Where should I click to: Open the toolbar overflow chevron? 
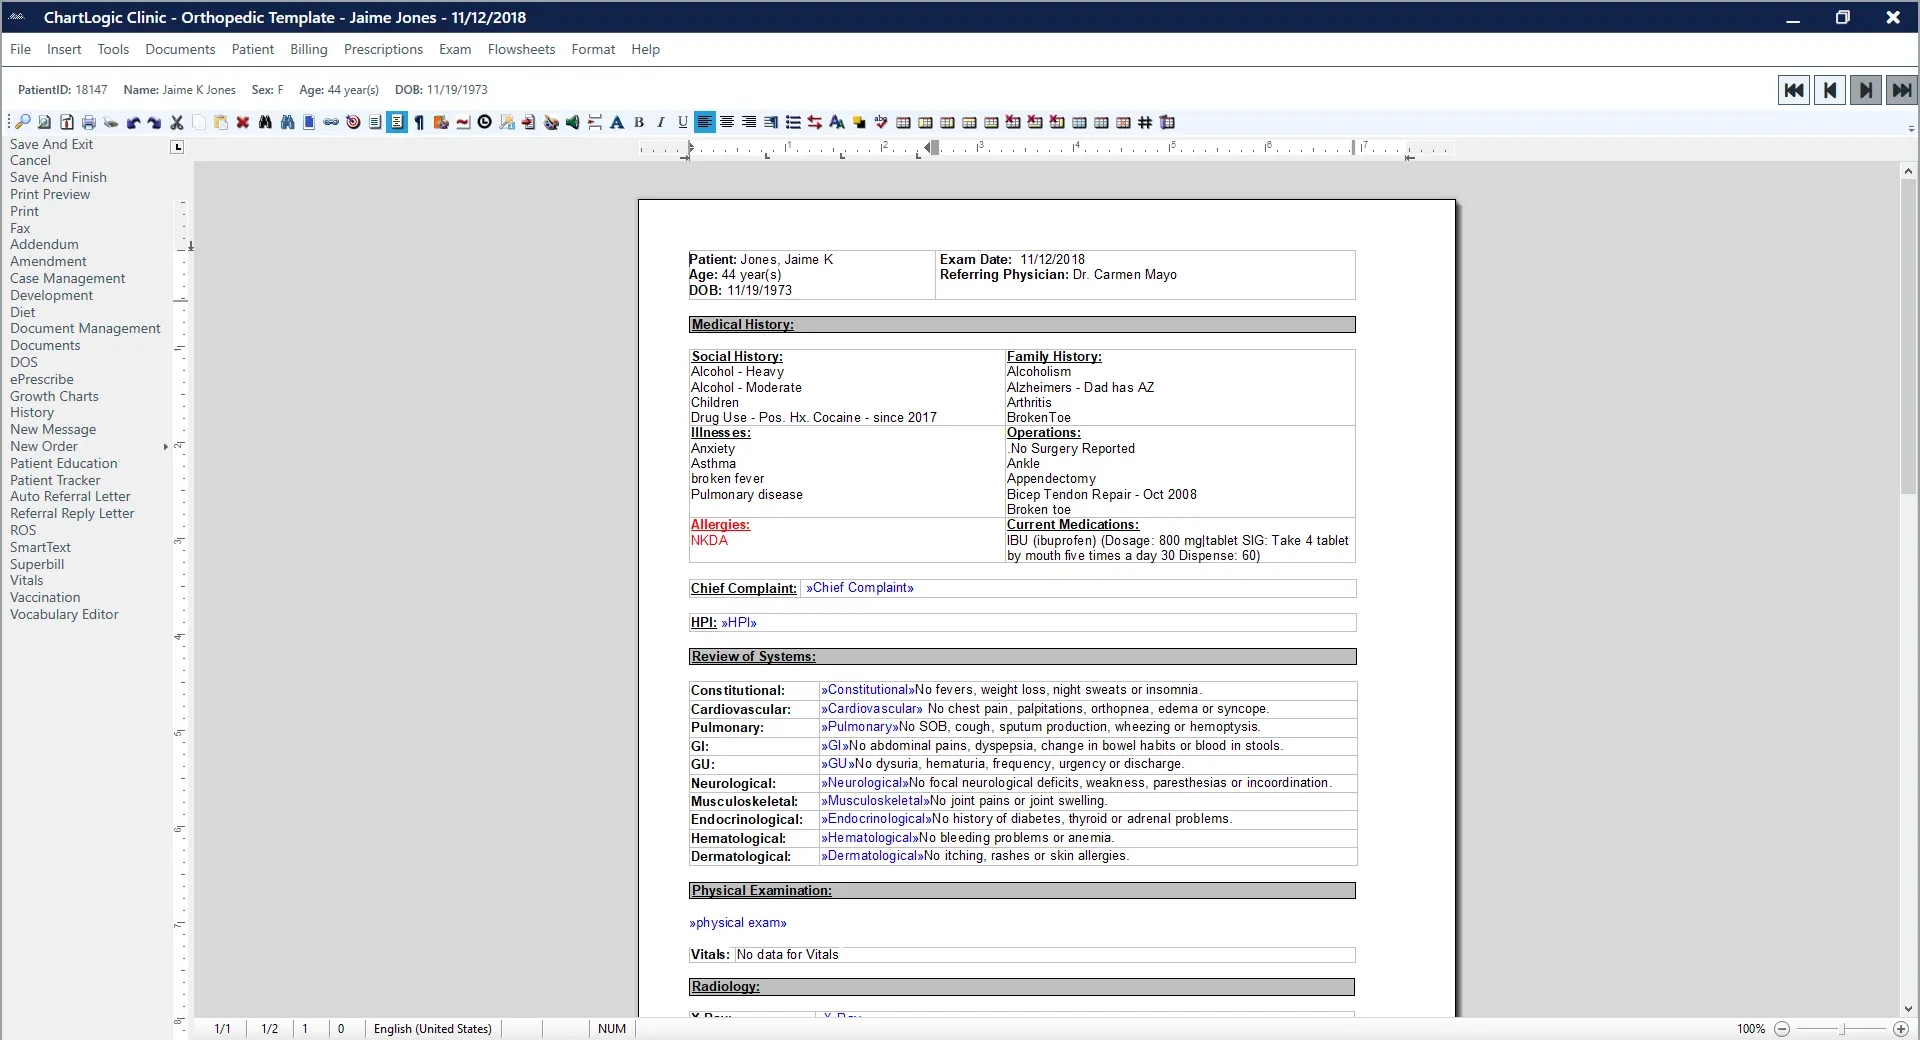tap(1911, 128)
